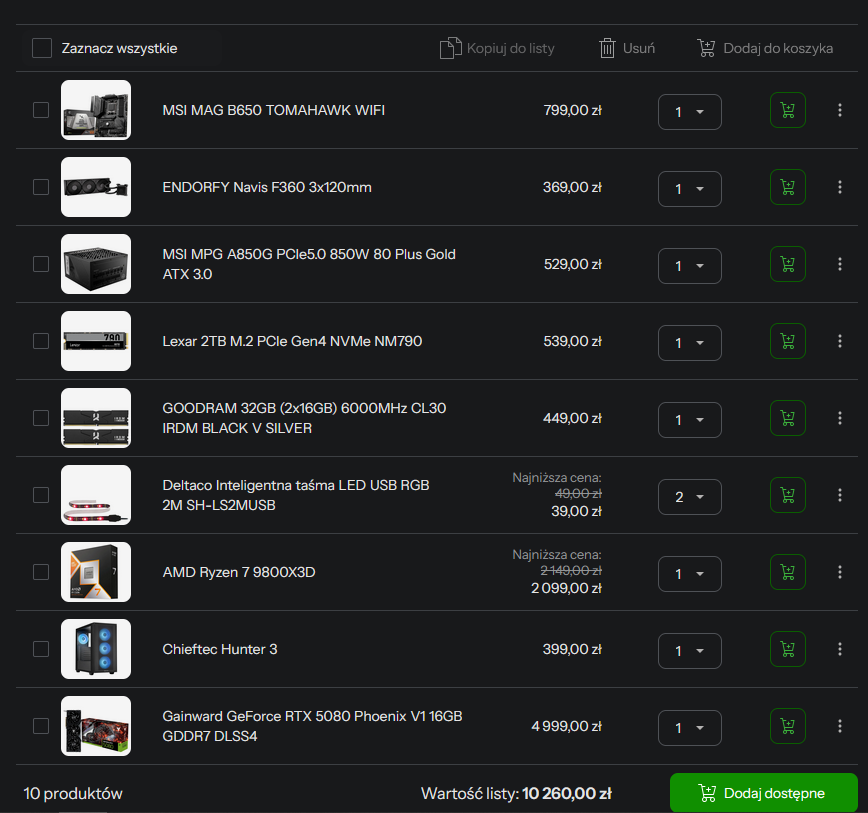The height and width of the screenshot is (813, 868).
Task: Open quantity dropdown for ENDORFY Navis F360
Action: click(x=690, y=189)
